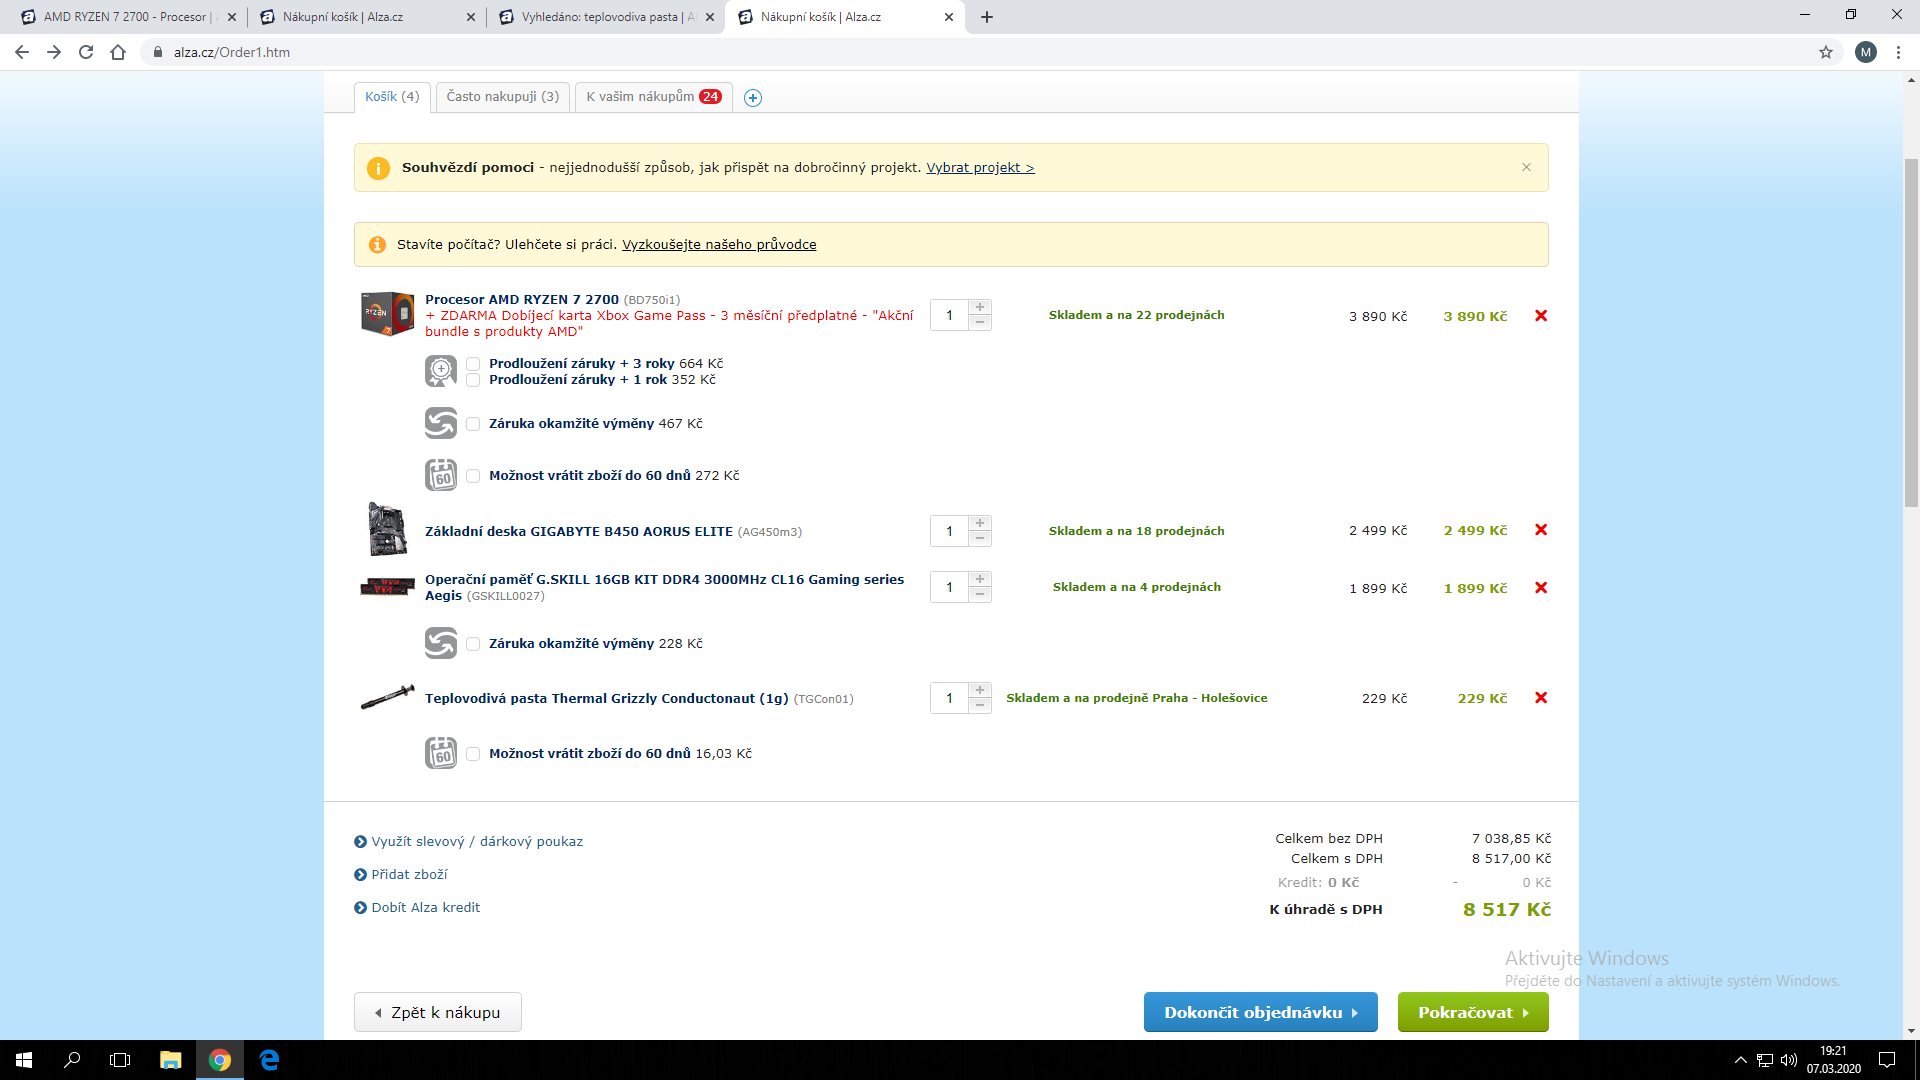The height and width of the screenshot is (1080, 1920).
Task: Click the thermal paste syringe thumbnail
Action: tap(387, 697)
